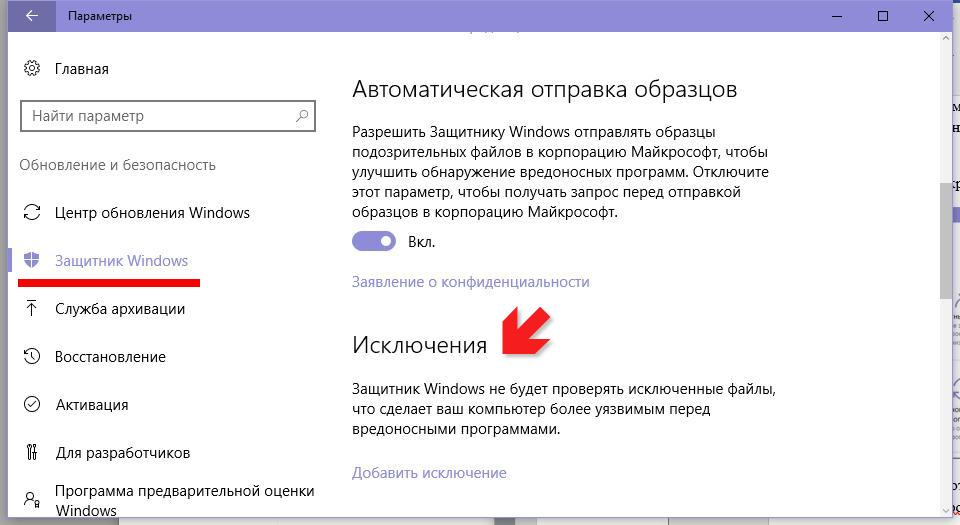Open Центр обновления Windows section
The height and width of the screenshot is (525, 960).
click(x=152, y=213)
